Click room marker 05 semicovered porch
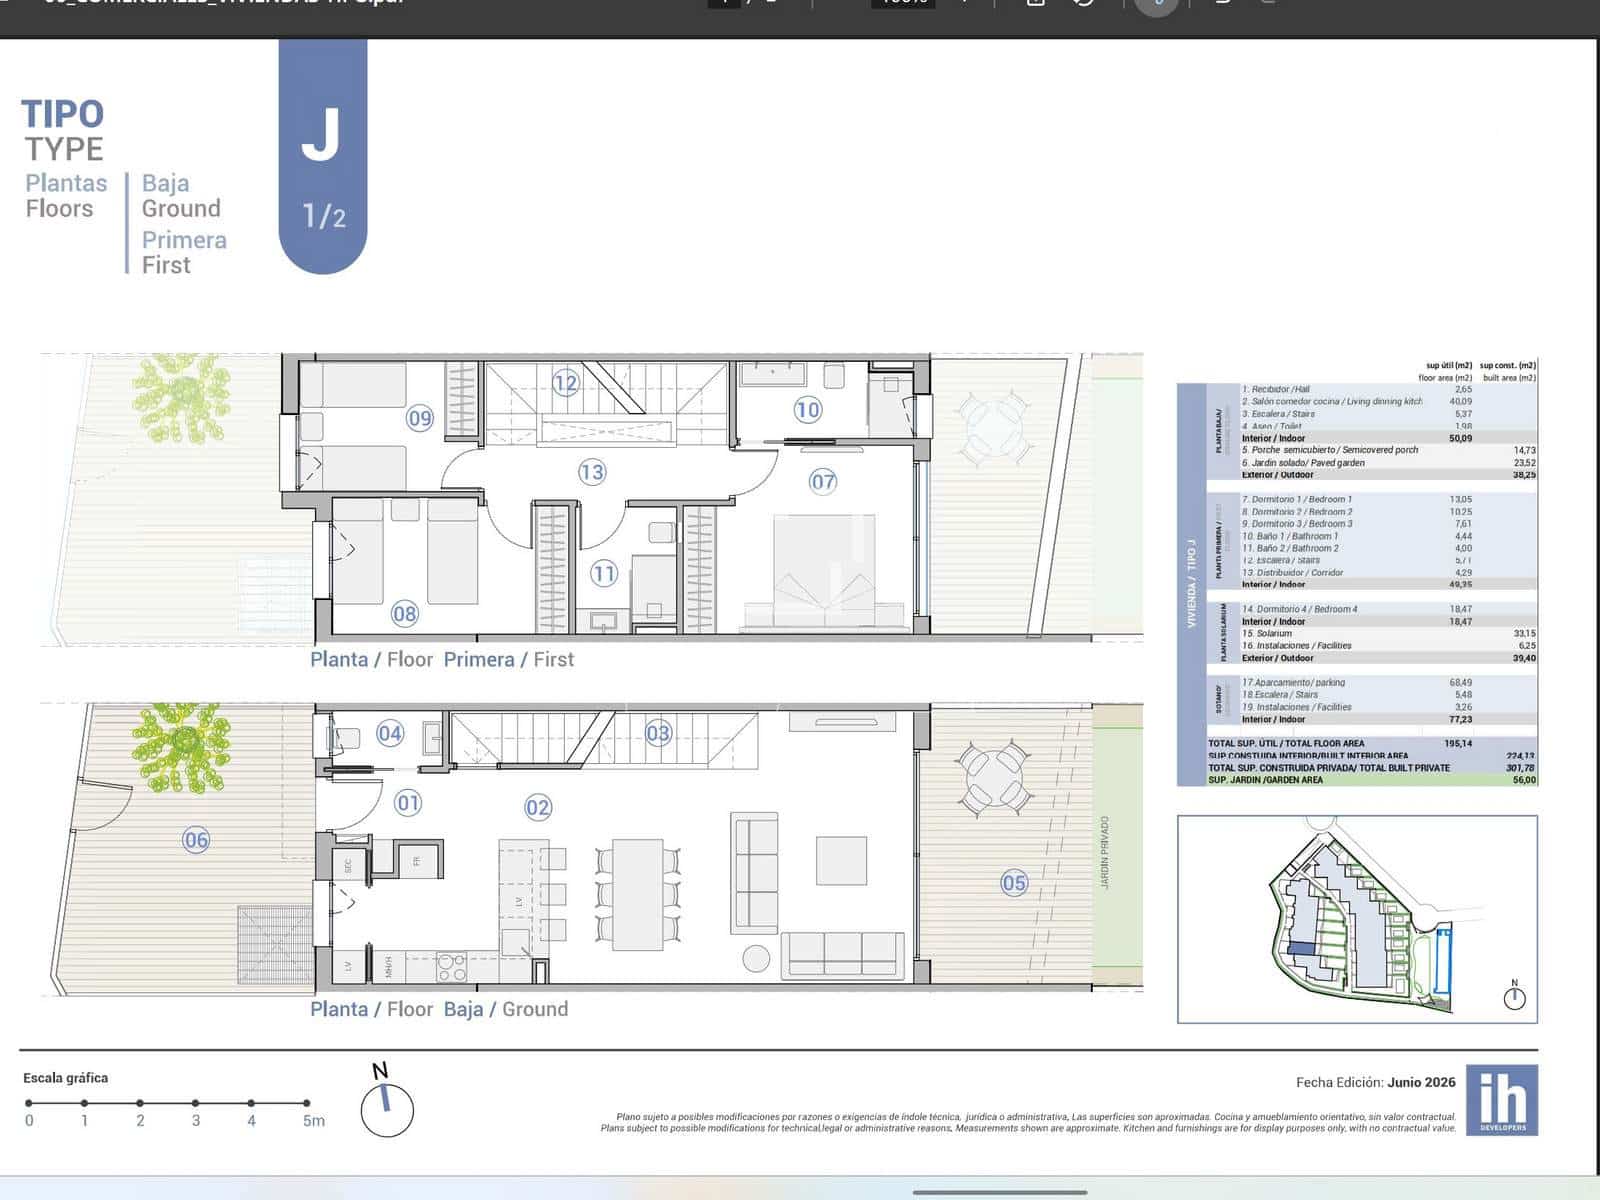 (1014, 883)
